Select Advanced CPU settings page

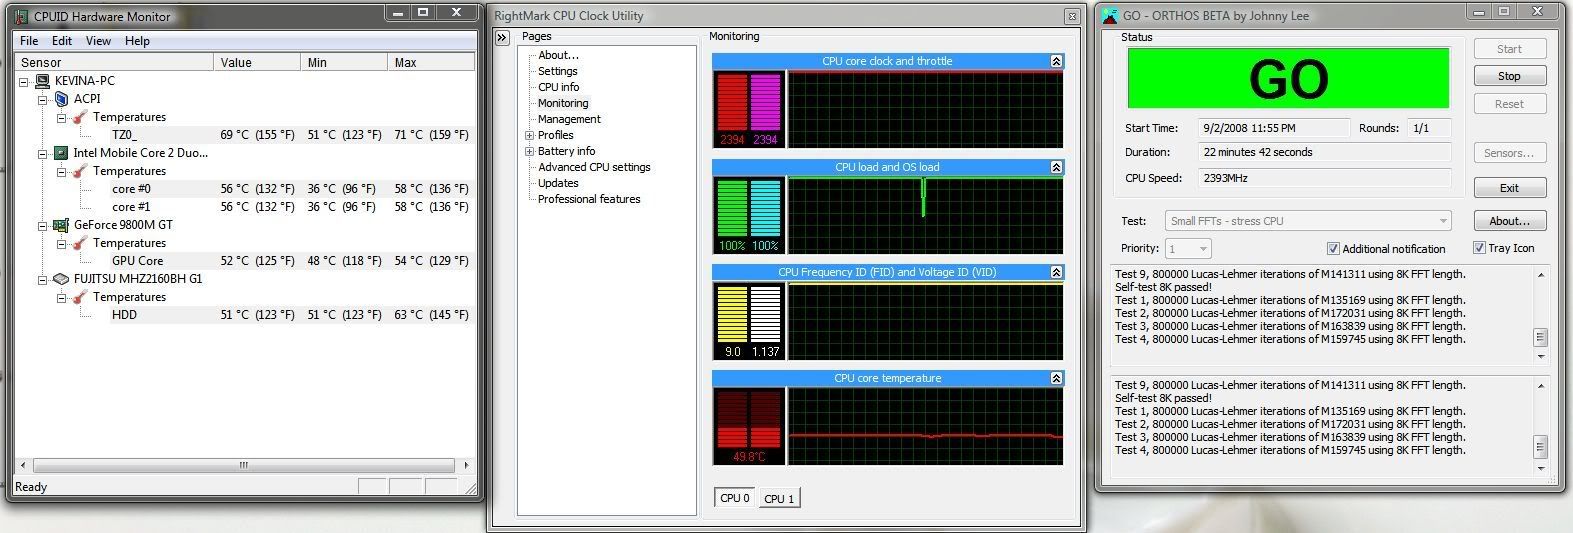(x=594, y=167)
